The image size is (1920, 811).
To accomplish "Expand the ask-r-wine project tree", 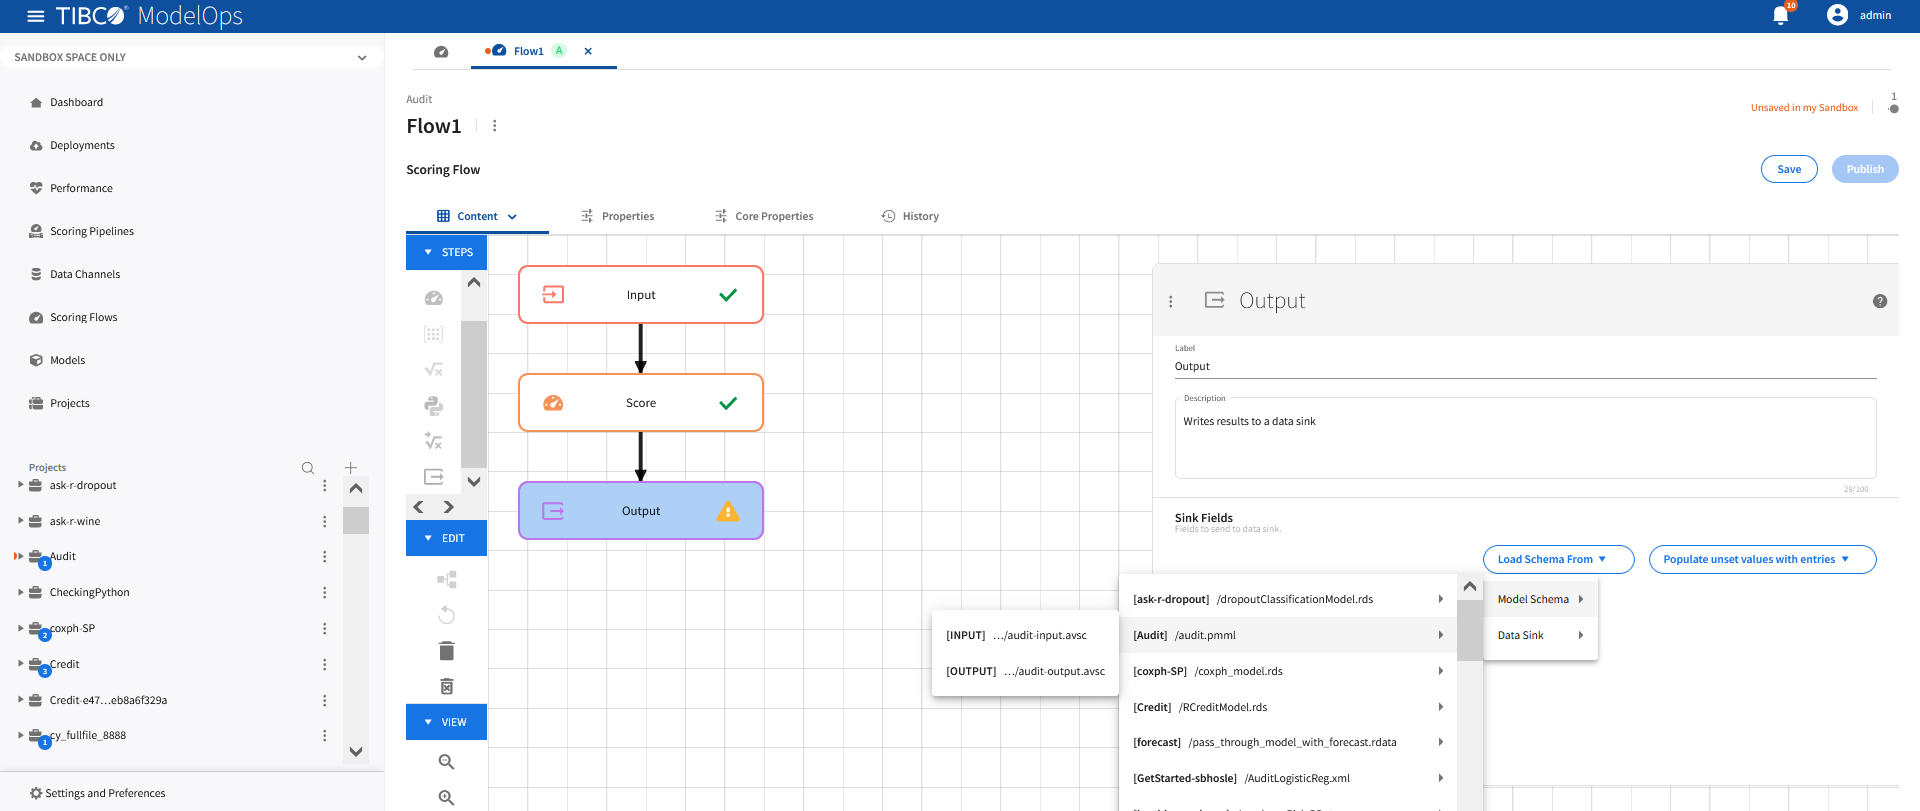I will (20, 521).
